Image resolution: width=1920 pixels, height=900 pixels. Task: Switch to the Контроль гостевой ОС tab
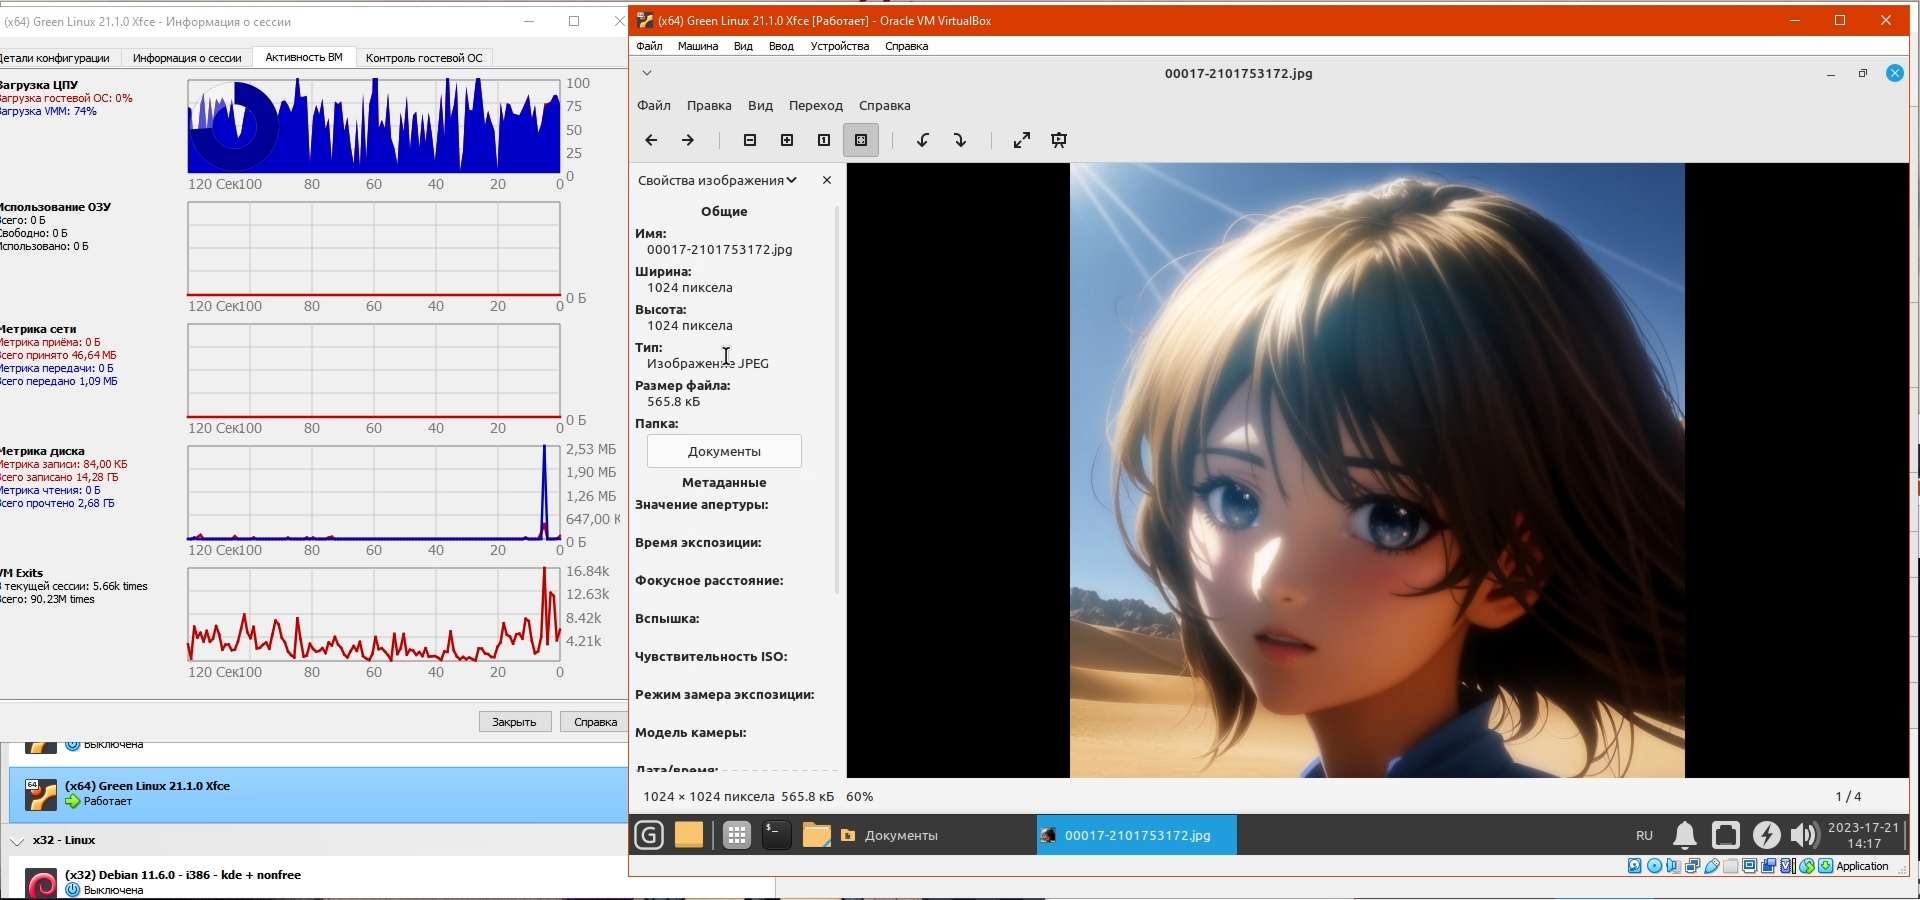(x=424, y=58)
